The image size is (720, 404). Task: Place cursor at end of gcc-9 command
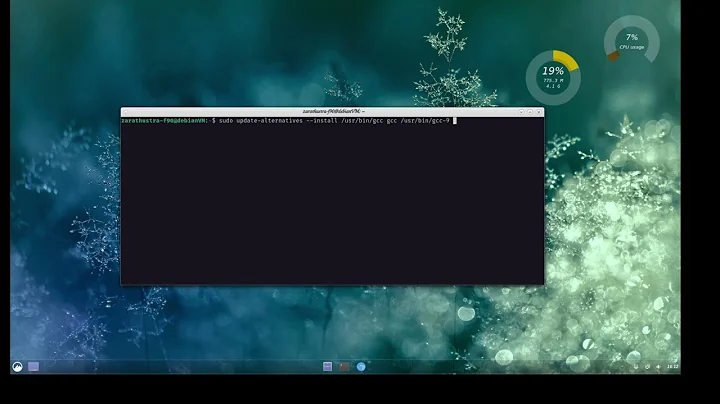pyautogui.click(x=454, y=120)
